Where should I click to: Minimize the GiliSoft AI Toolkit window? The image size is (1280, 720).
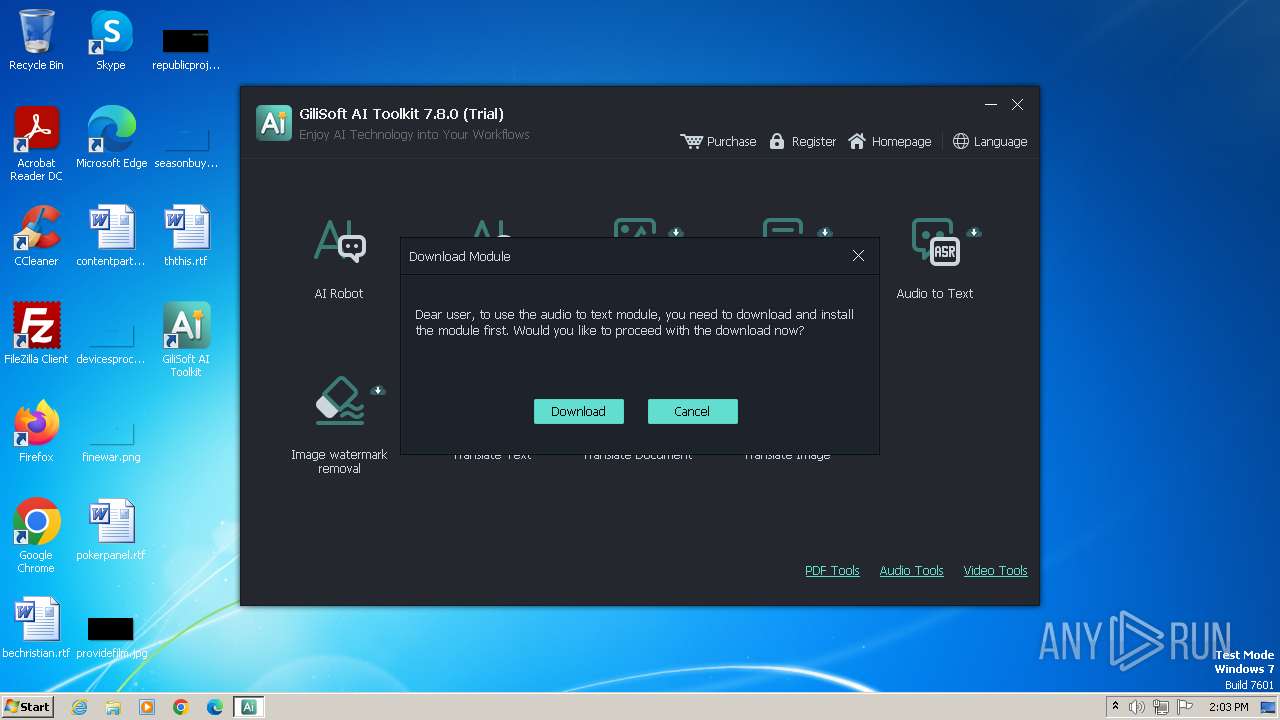click(991, 104)
